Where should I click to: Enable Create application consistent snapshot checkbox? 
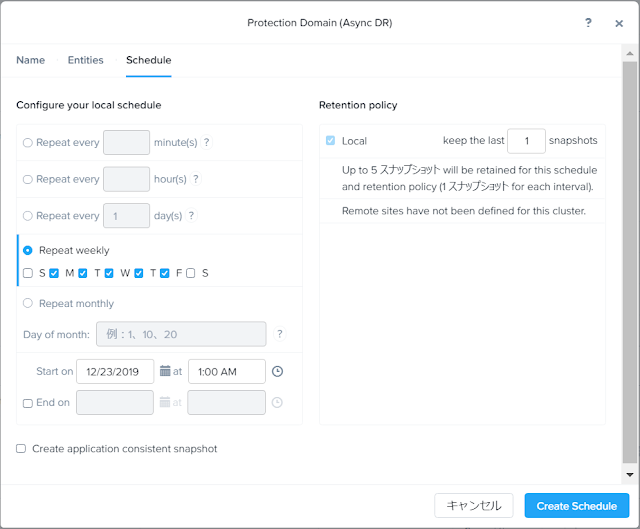click(21, 449)
